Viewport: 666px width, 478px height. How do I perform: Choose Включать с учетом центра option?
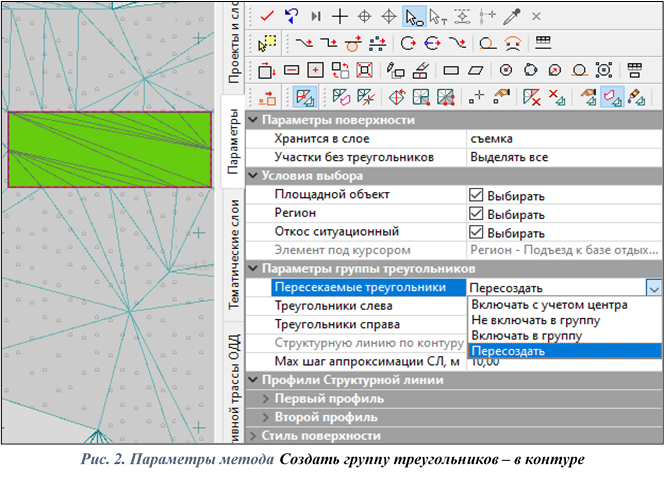(x=564, y=305)
